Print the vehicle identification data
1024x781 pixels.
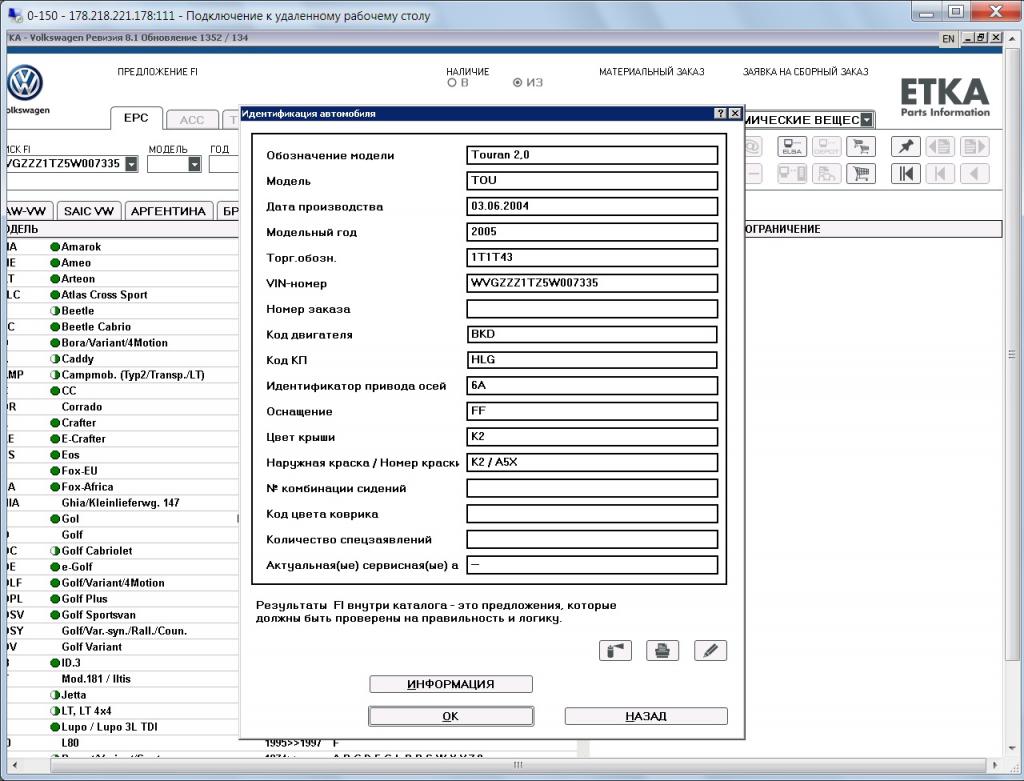[662, 650]
